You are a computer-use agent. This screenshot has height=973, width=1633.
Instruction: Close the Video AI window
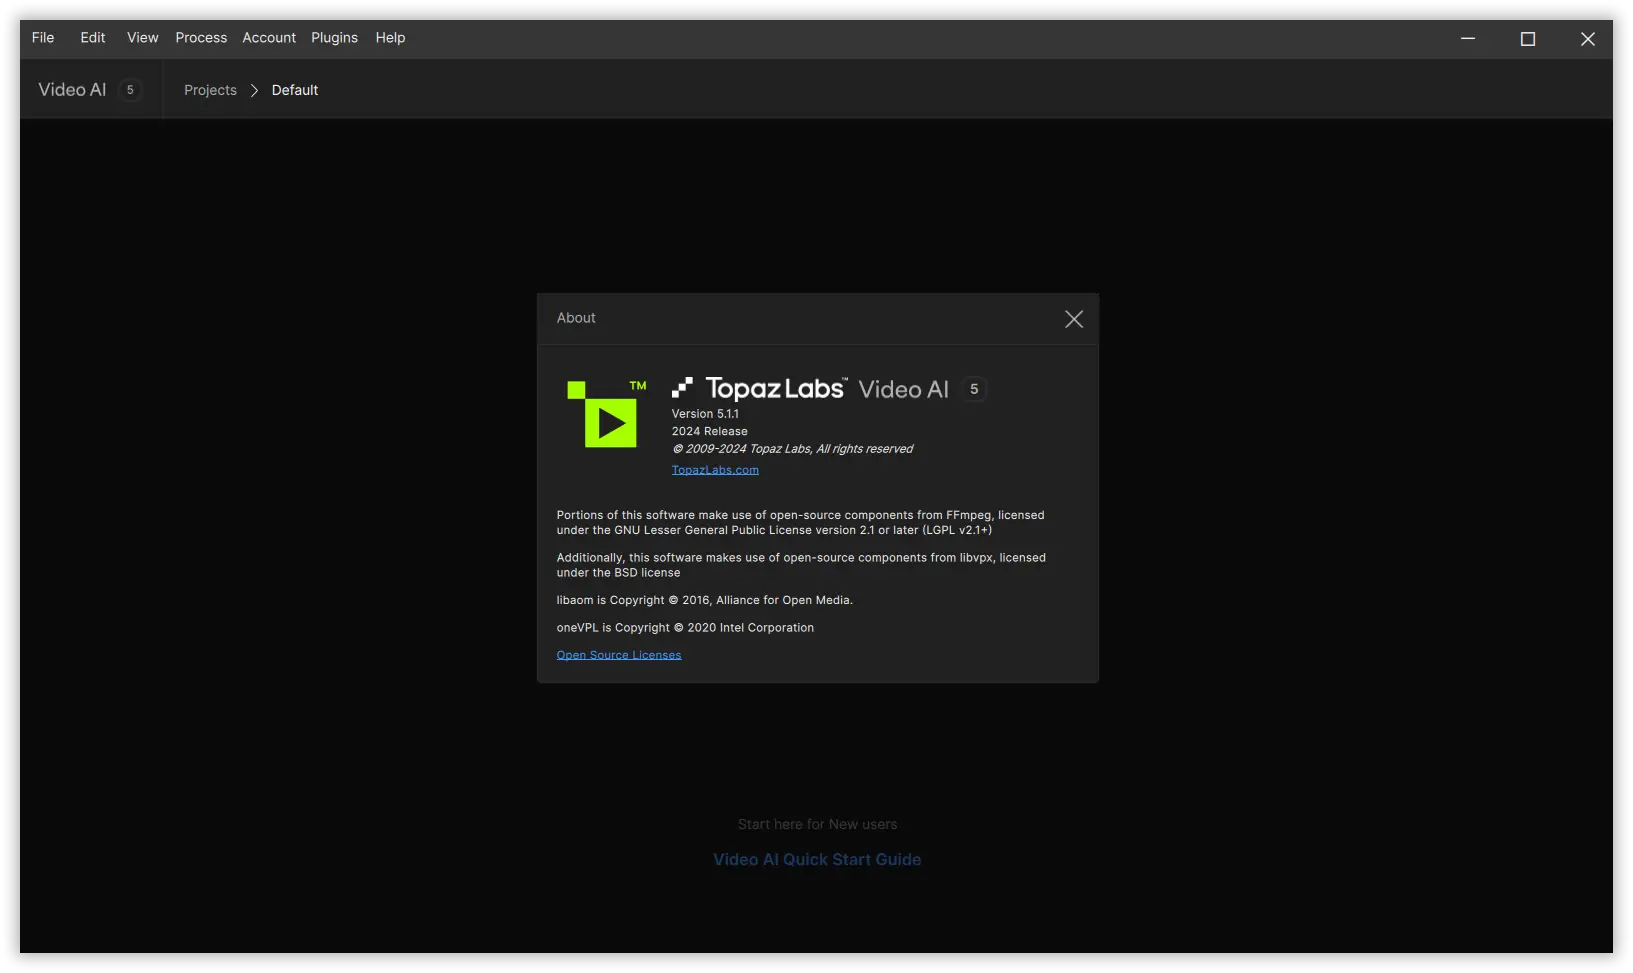pyautogui.click(x=1588, y=38)
